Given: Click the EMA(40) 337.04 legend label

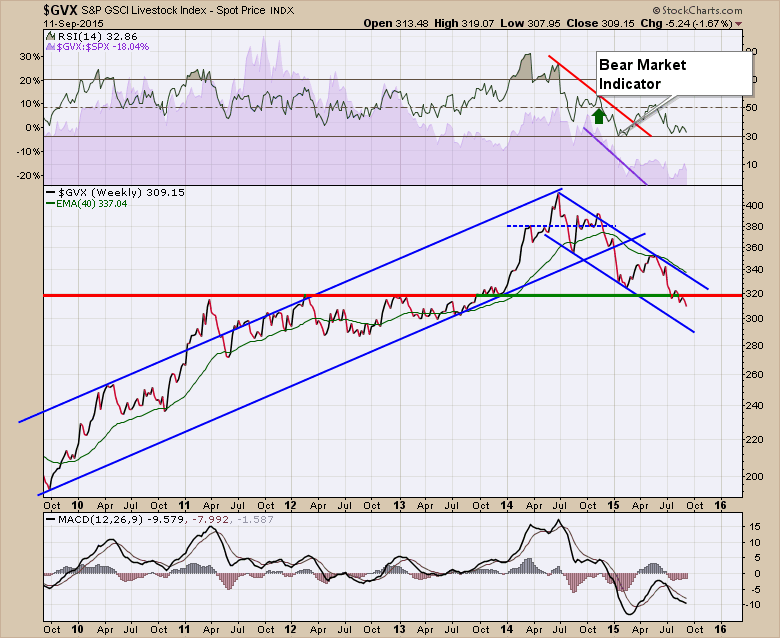Looking at the screenshot, I should [x=87, y=203].
